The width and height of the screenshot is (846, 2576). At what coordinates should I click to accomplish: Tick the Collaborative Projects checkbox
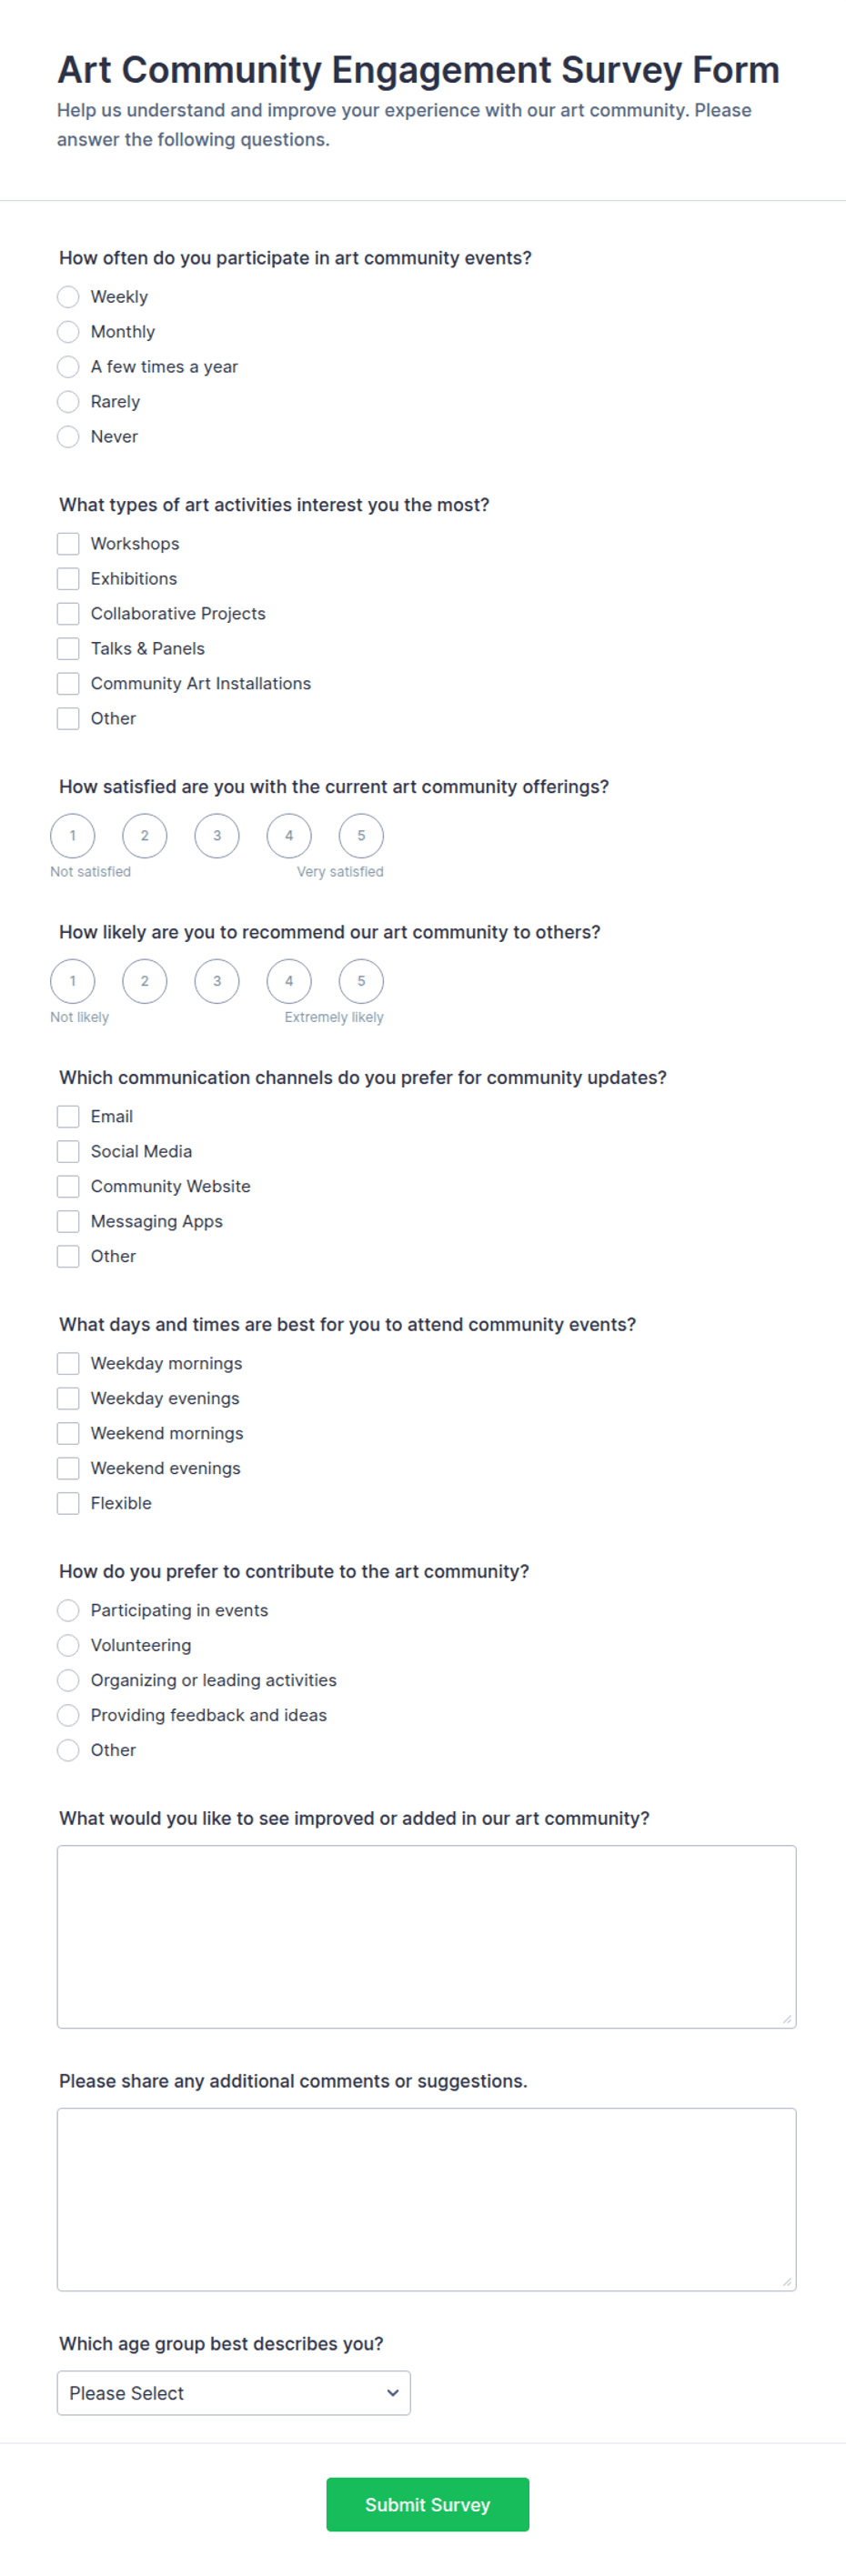point(68,614)
